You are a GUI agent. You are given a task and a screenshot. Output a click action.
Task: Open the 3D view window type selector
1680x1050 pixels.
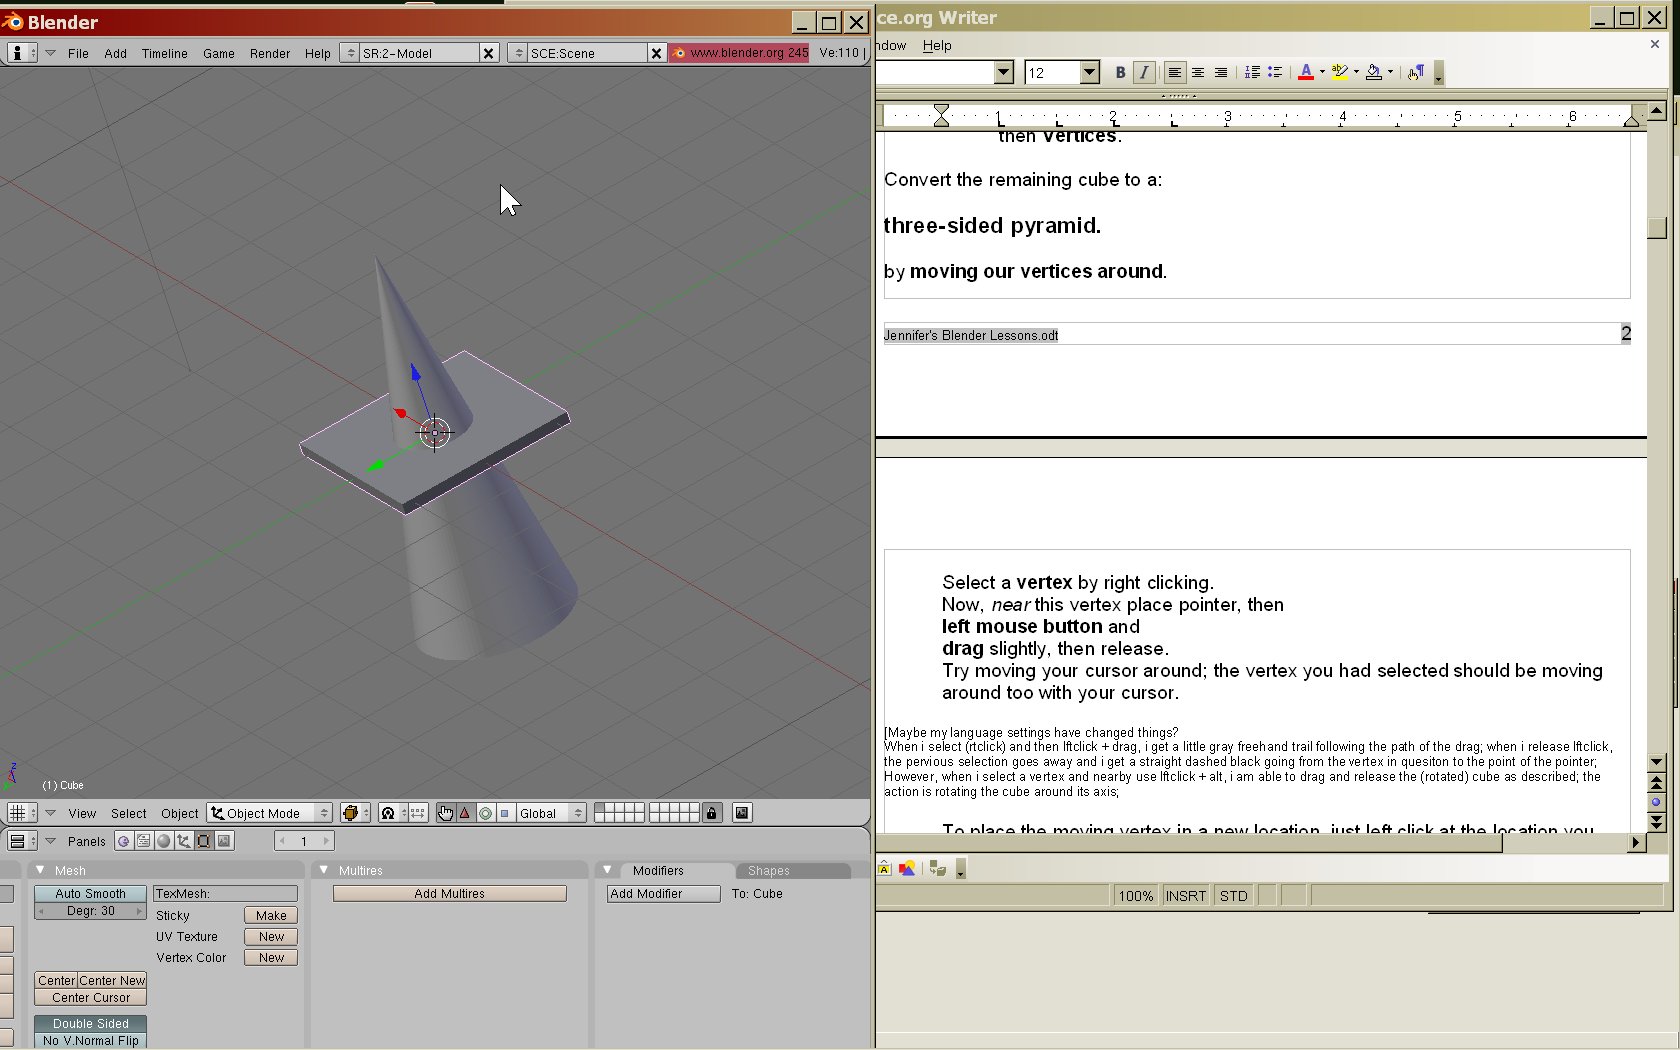click(22, 813)
